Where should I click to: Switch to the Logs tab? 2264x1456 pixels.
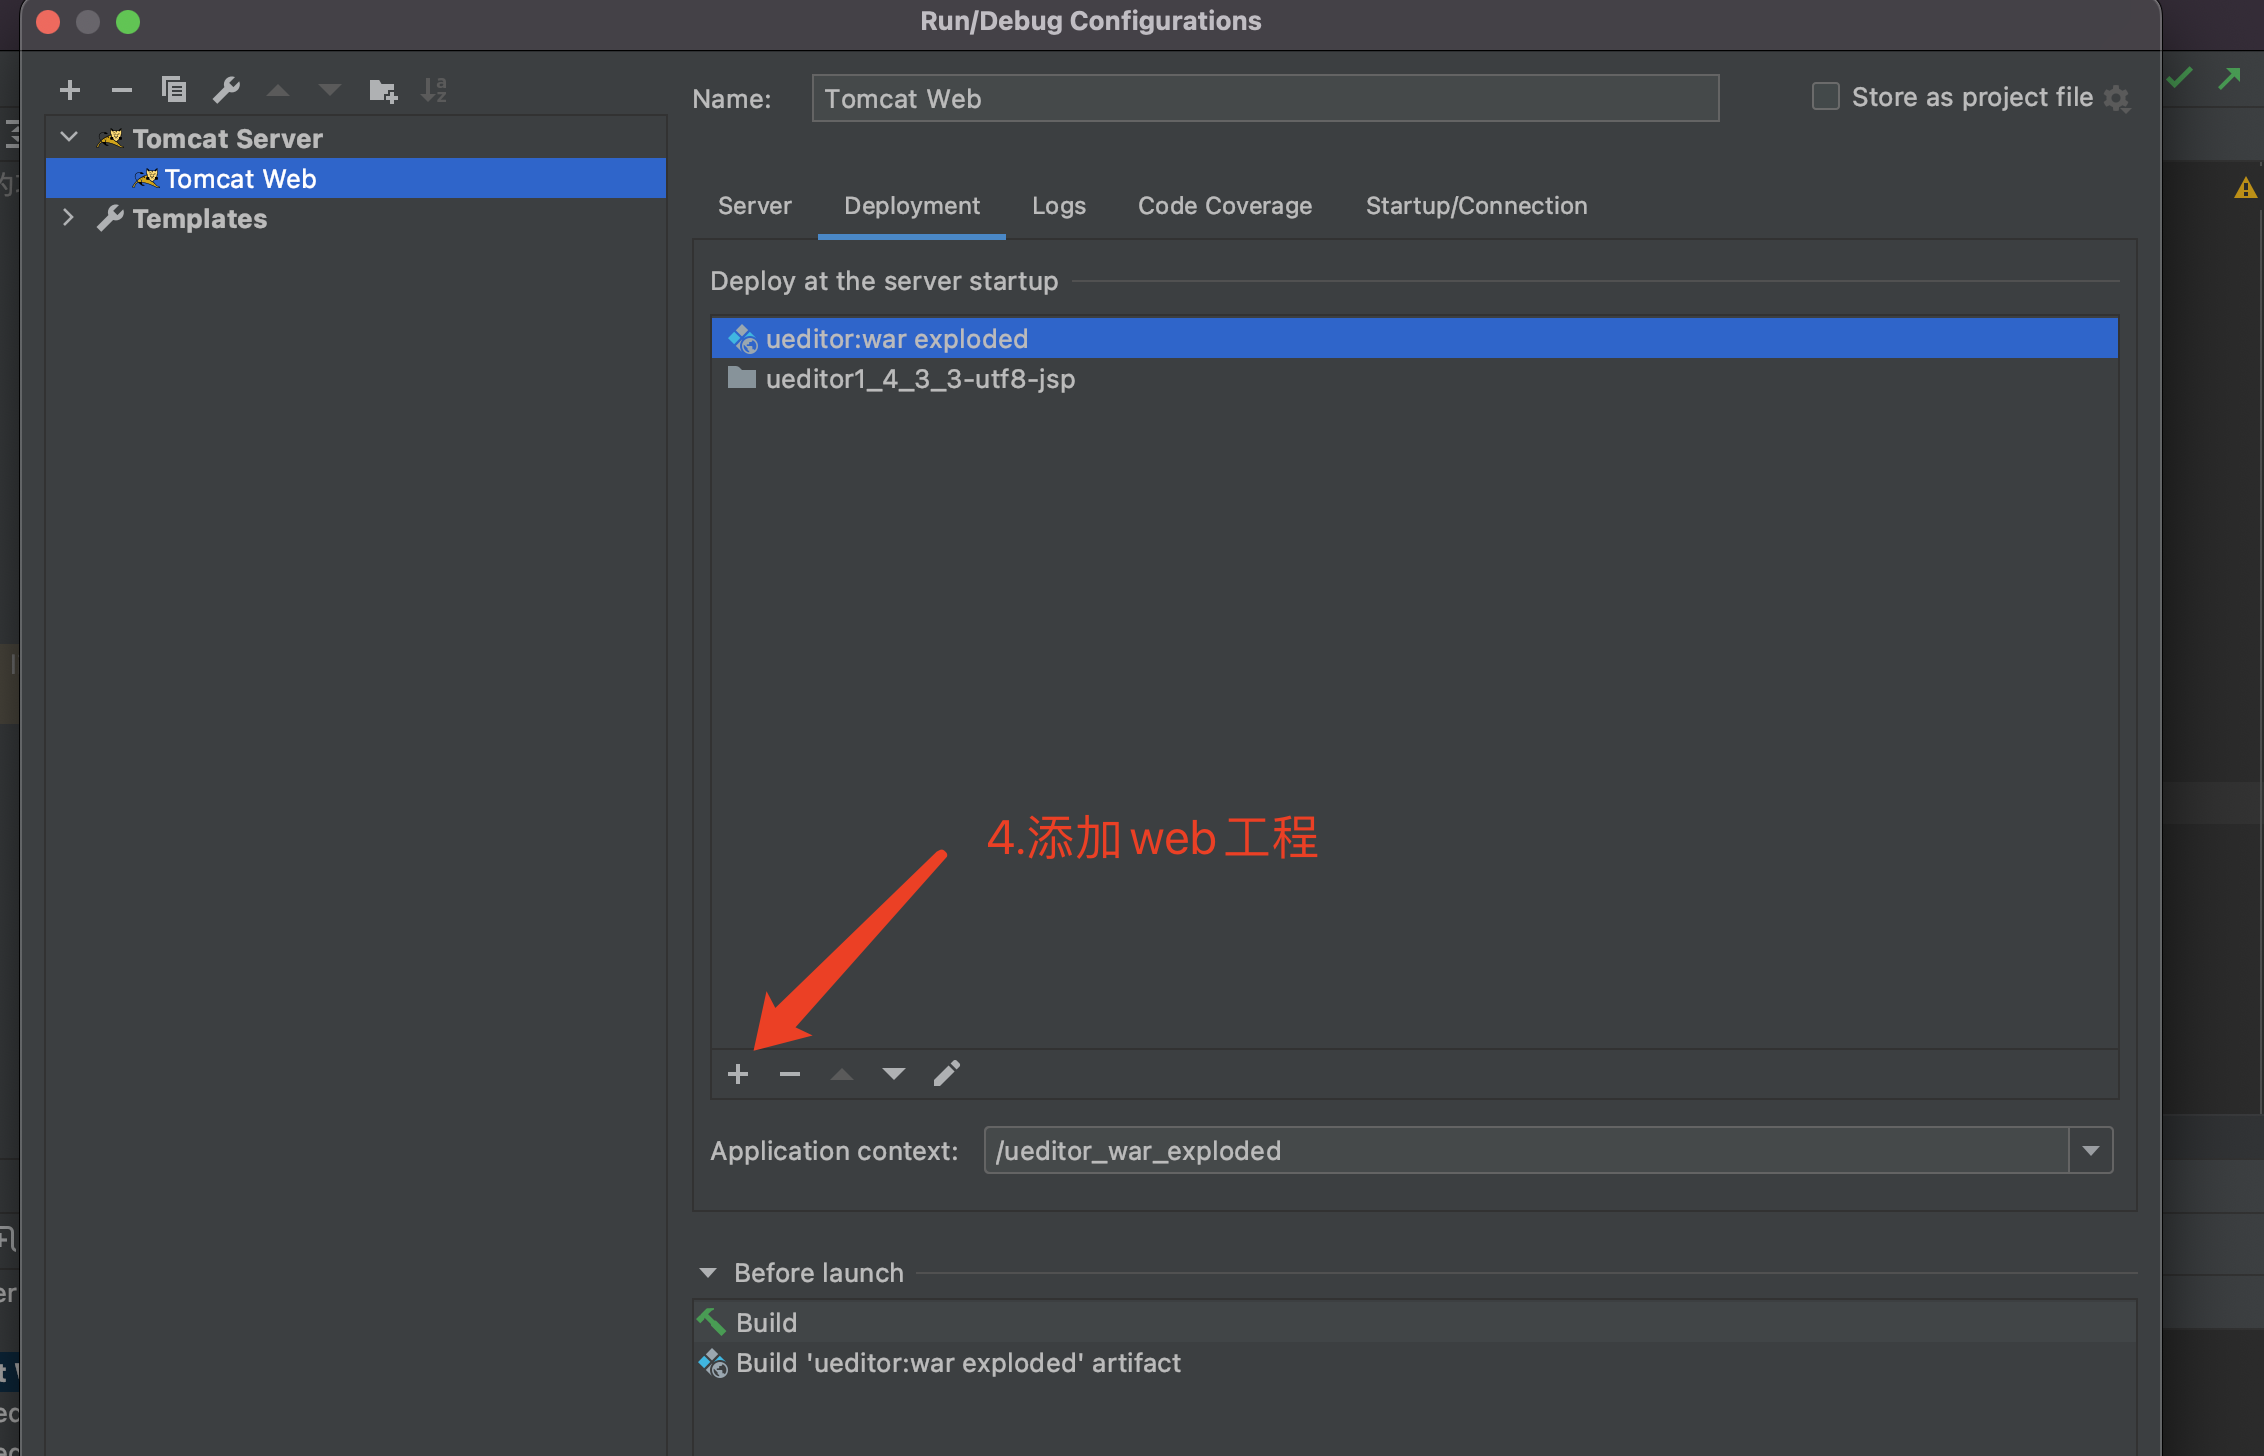tap(1059, 206)
